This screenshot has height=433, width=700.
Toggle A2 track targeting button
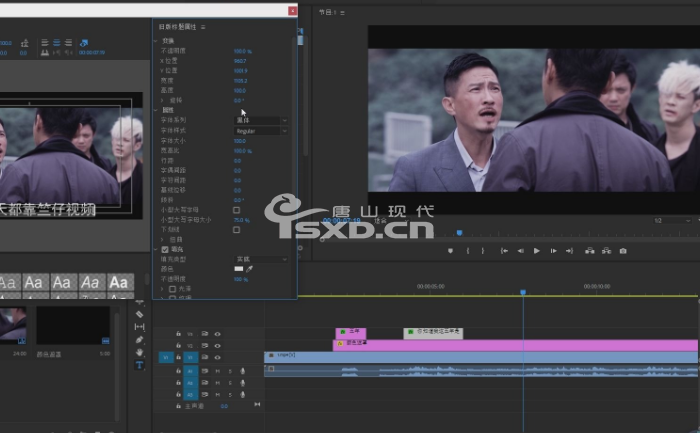191,383
